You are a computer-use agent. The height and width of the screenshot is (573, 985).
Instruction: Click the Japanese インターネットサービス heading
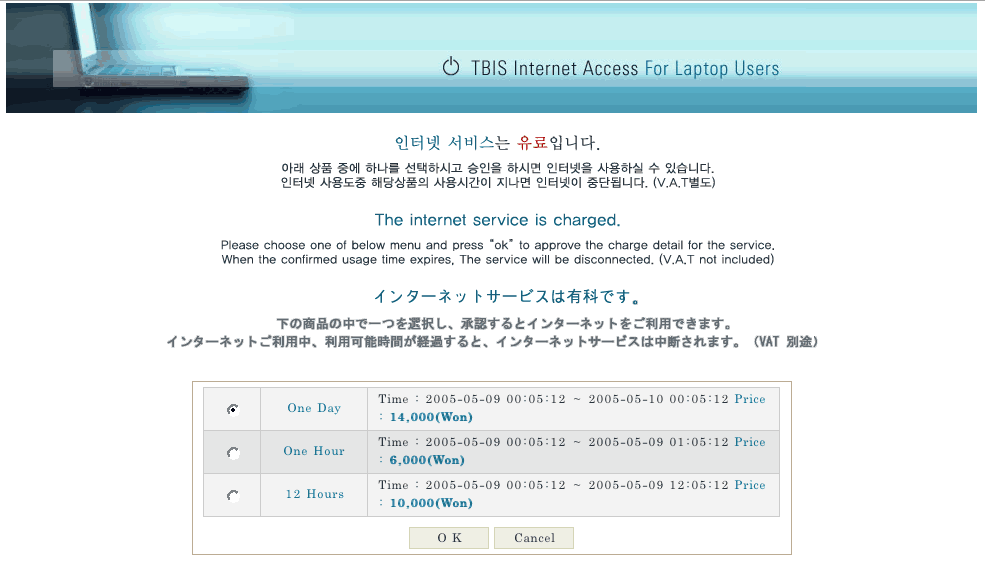pyautogui.click(x=506, y=297)
